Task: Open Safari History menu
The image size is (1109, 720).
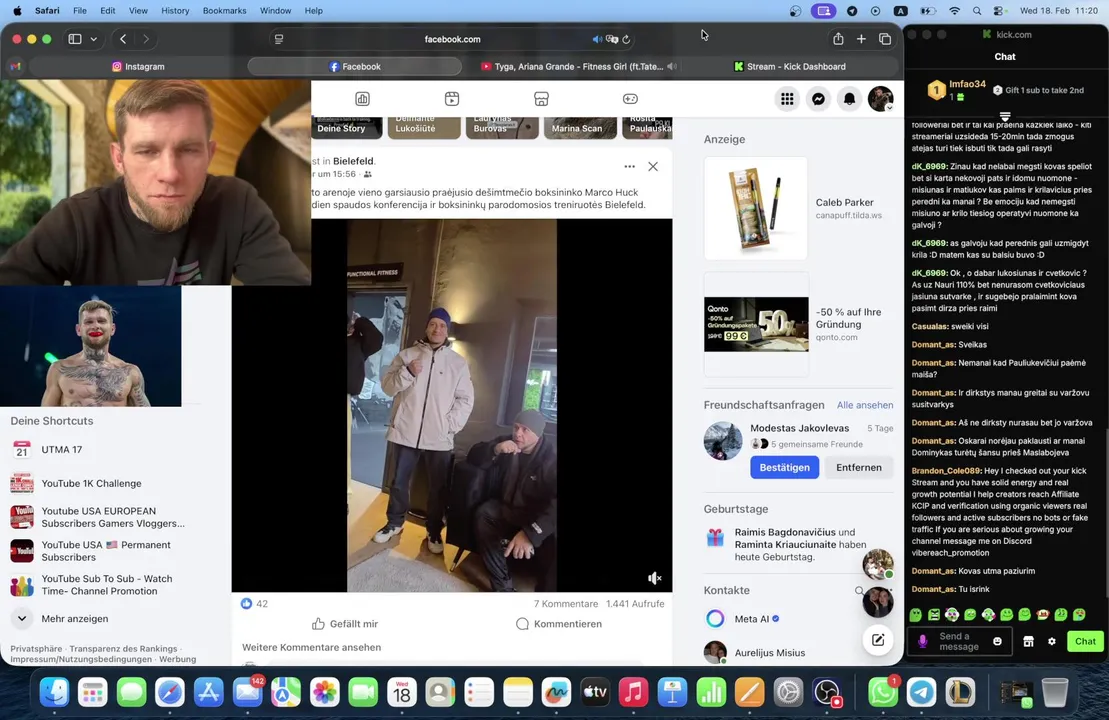Action: [x=175, y=11]
